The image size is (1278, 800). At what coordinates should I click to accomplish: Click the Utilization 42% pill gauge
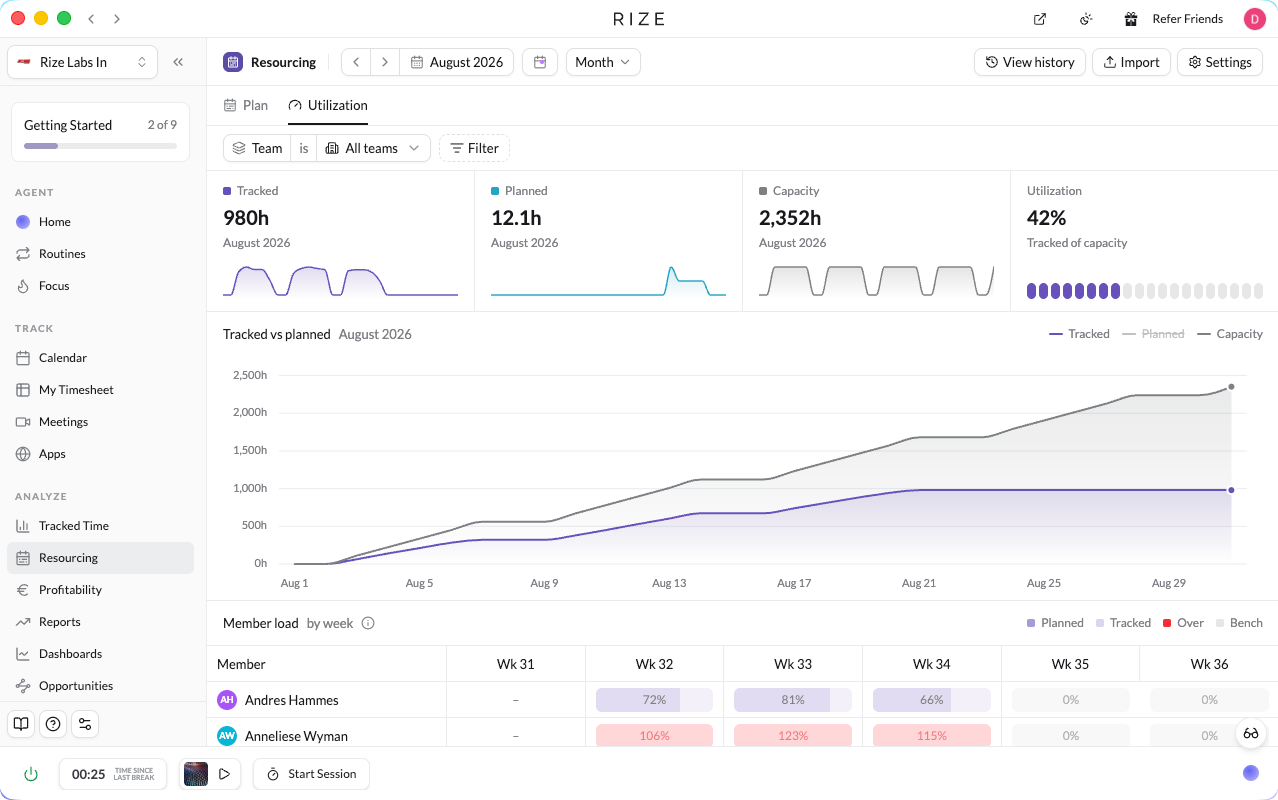coord(1144,291)
